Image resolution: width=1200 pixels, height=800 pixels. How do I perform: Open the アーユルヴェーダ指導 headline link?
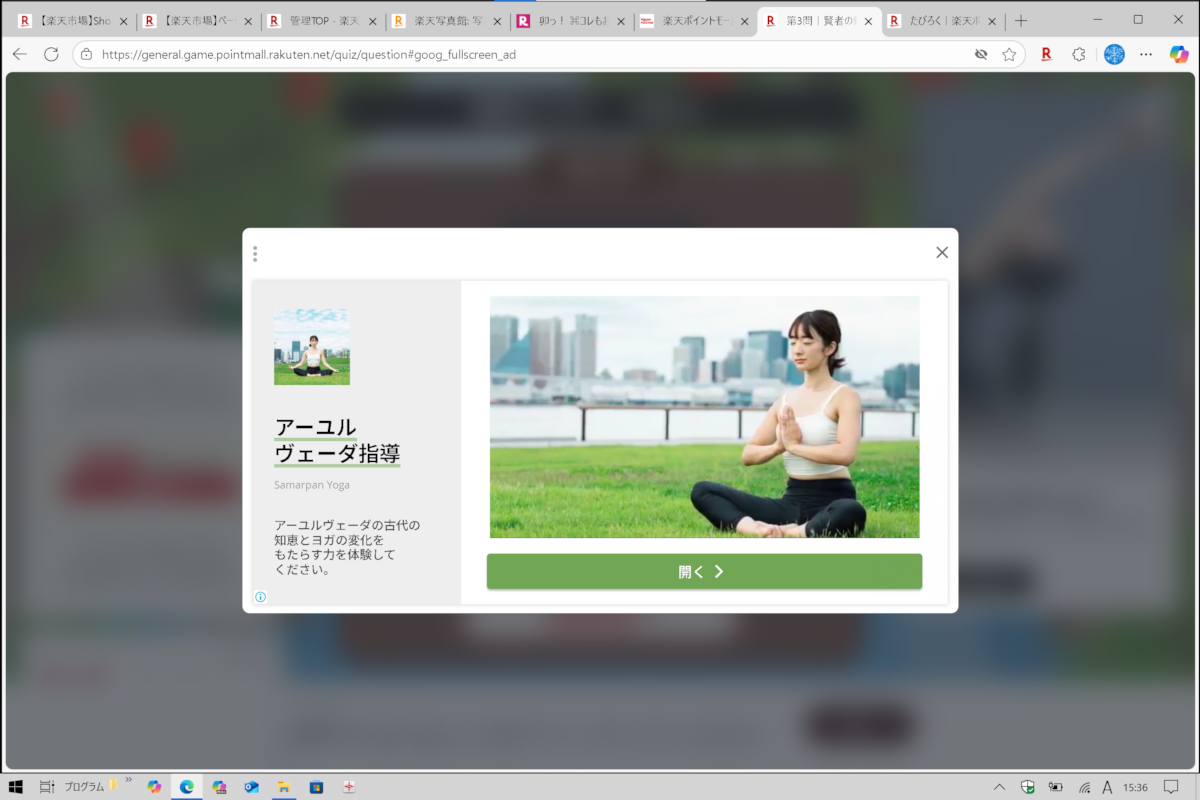(337, 441)
